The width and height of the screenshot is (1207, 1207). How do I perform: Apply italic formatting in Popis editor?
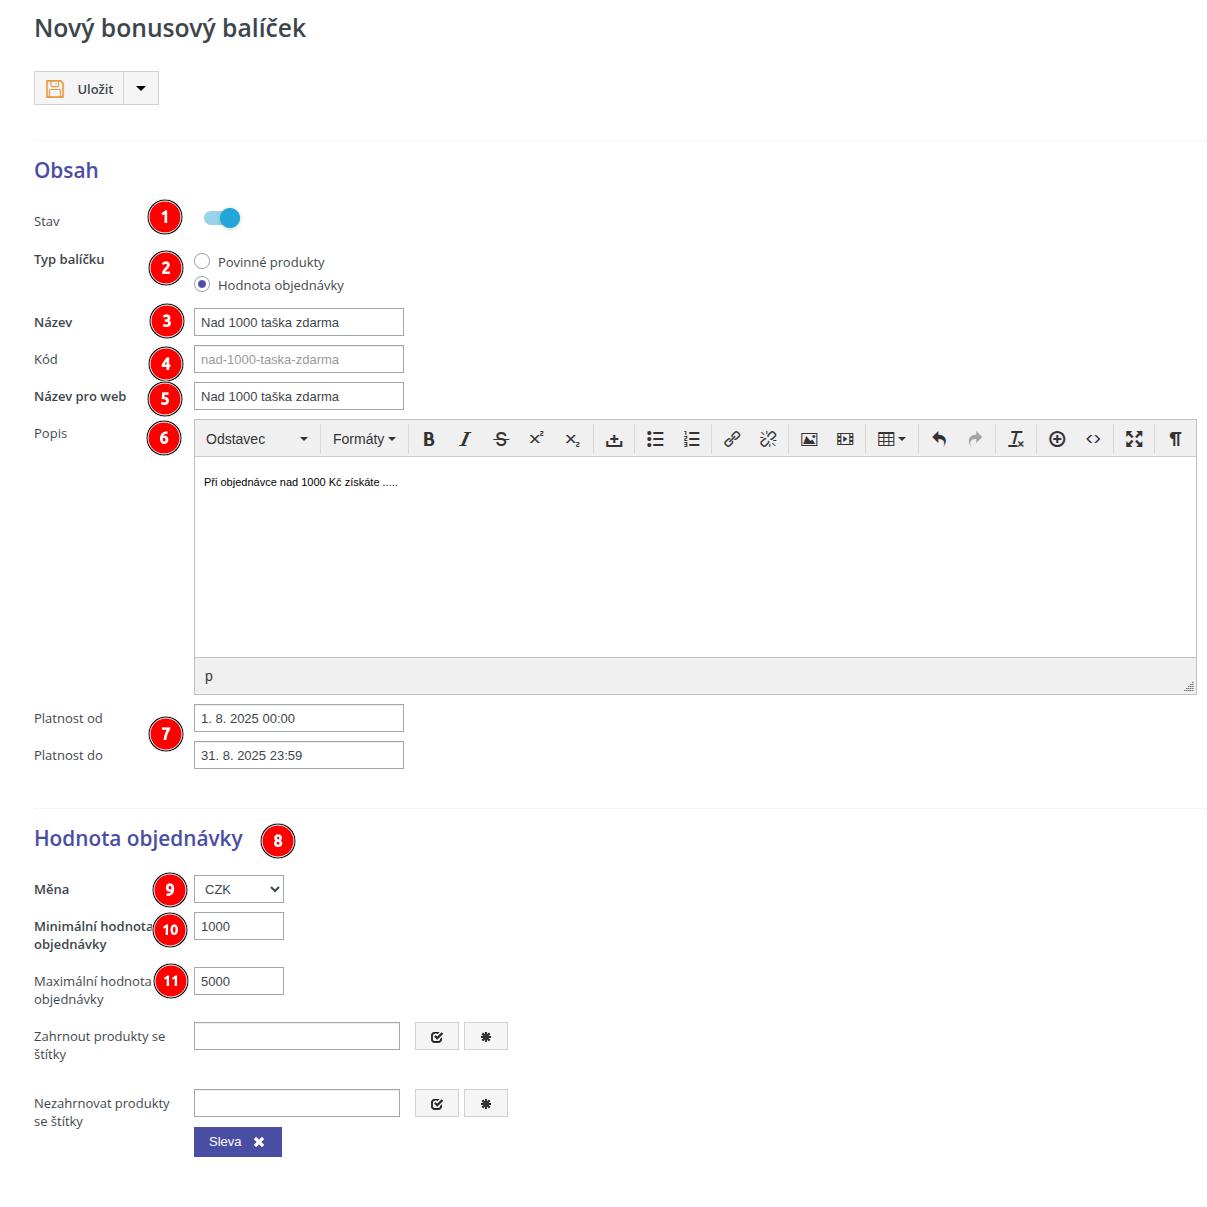465,439
